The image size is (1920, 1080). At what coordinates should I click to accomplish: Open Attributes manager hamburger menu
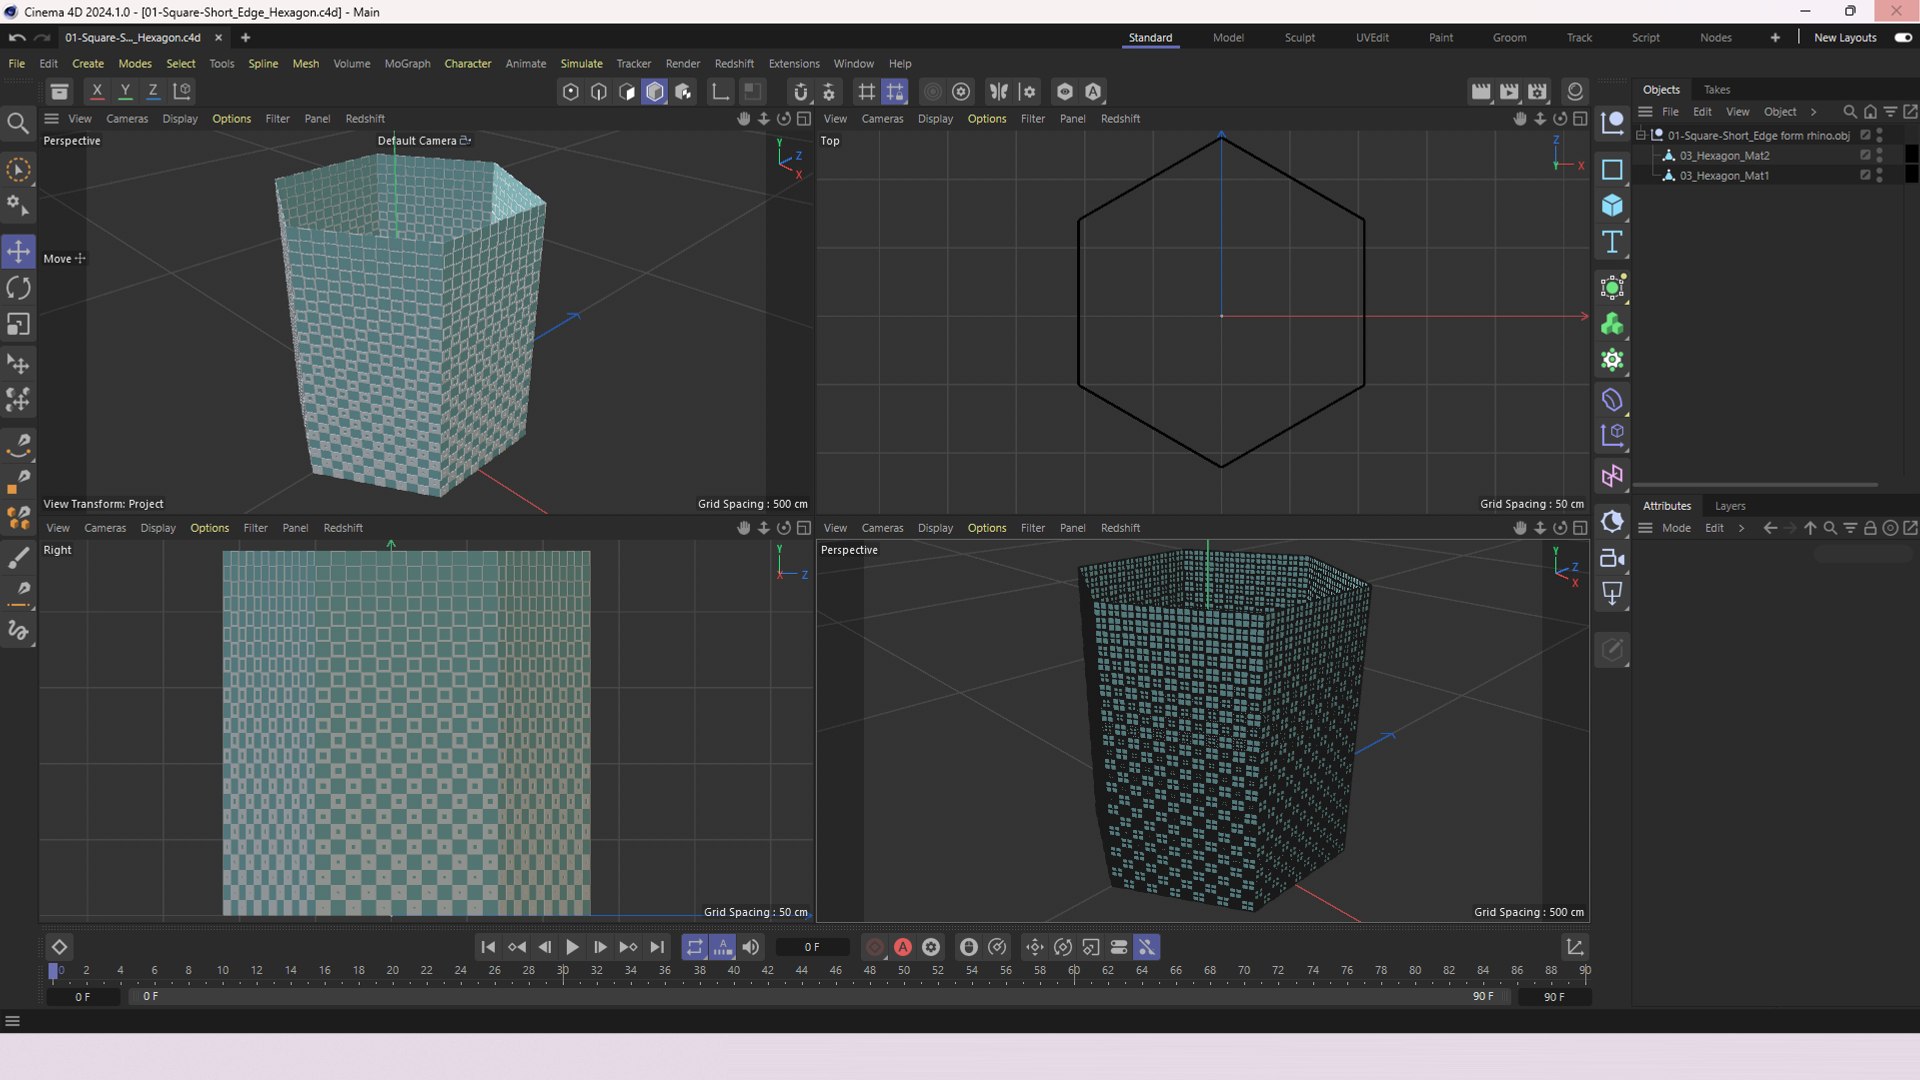[x=1645, y=528]
